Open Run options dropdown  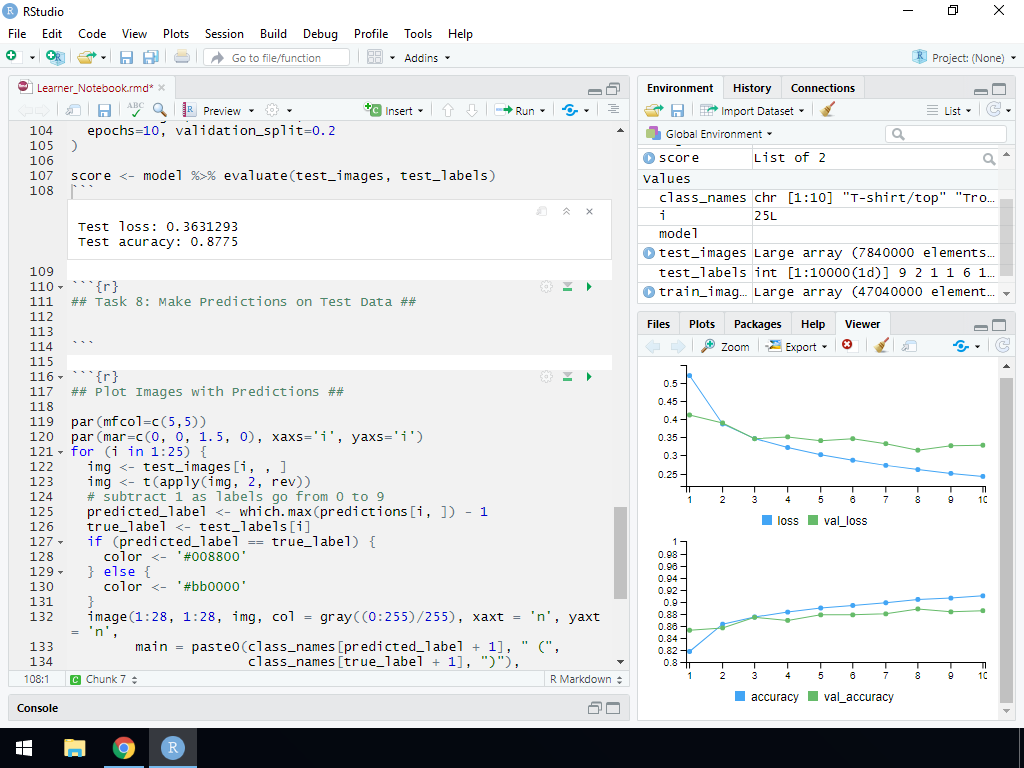pyautogui.click(x=543, y=111)
